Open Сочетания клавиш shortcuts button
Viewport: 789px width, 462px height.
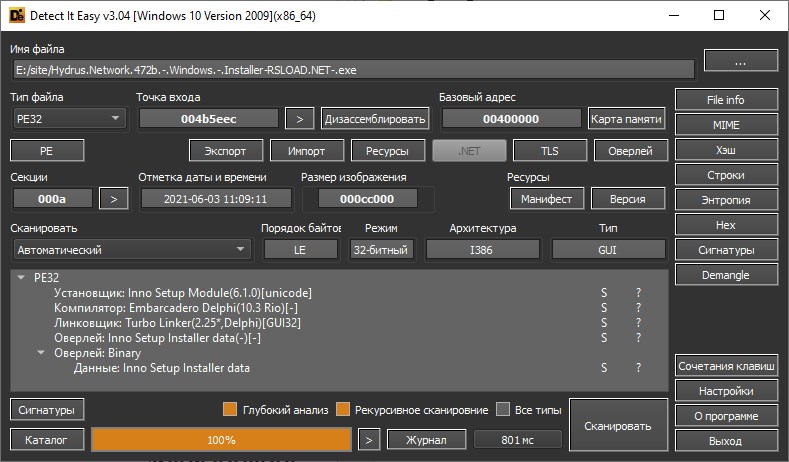[x=726, y=366]
